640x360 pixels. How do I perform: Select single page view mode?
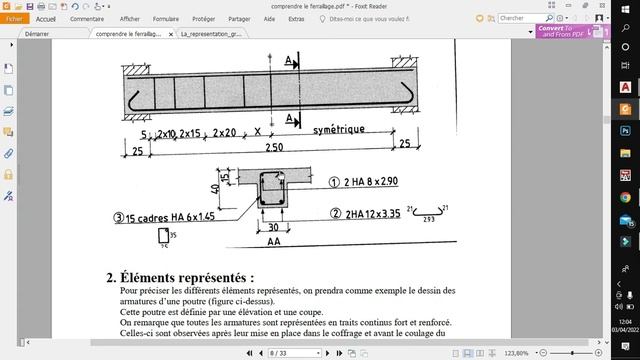click(x=456, y=353)
